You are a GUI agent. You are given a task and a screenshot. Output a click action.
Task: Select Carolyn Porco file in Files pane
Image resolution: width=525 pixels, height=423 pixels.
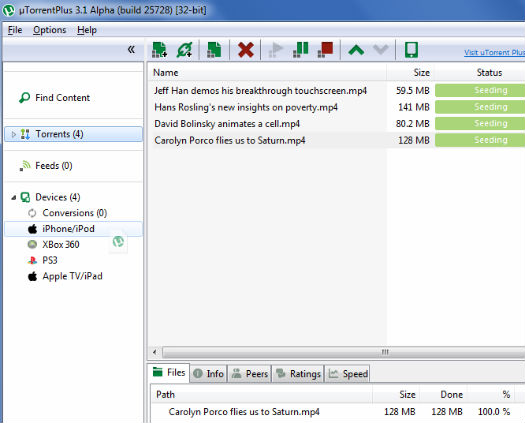click(x=244, y=412)
